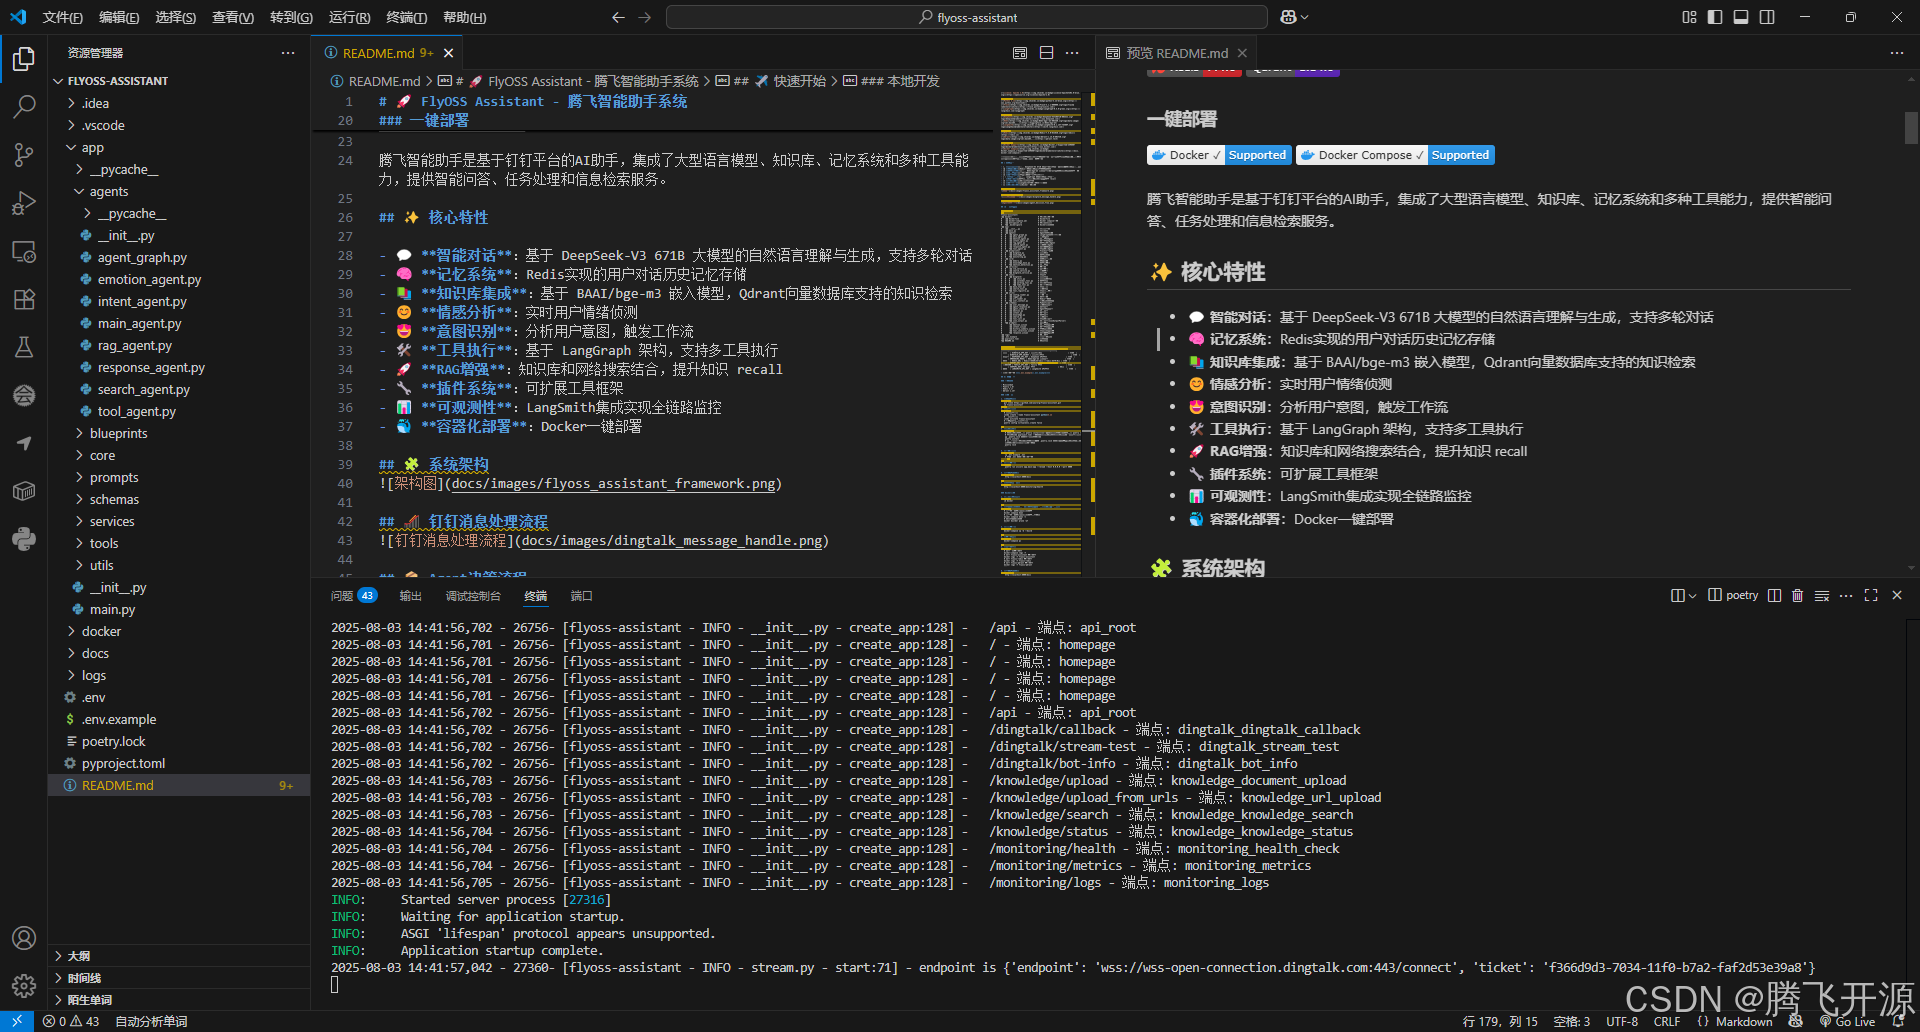Open the 终端 menu in menu bar

click(406, 17)
